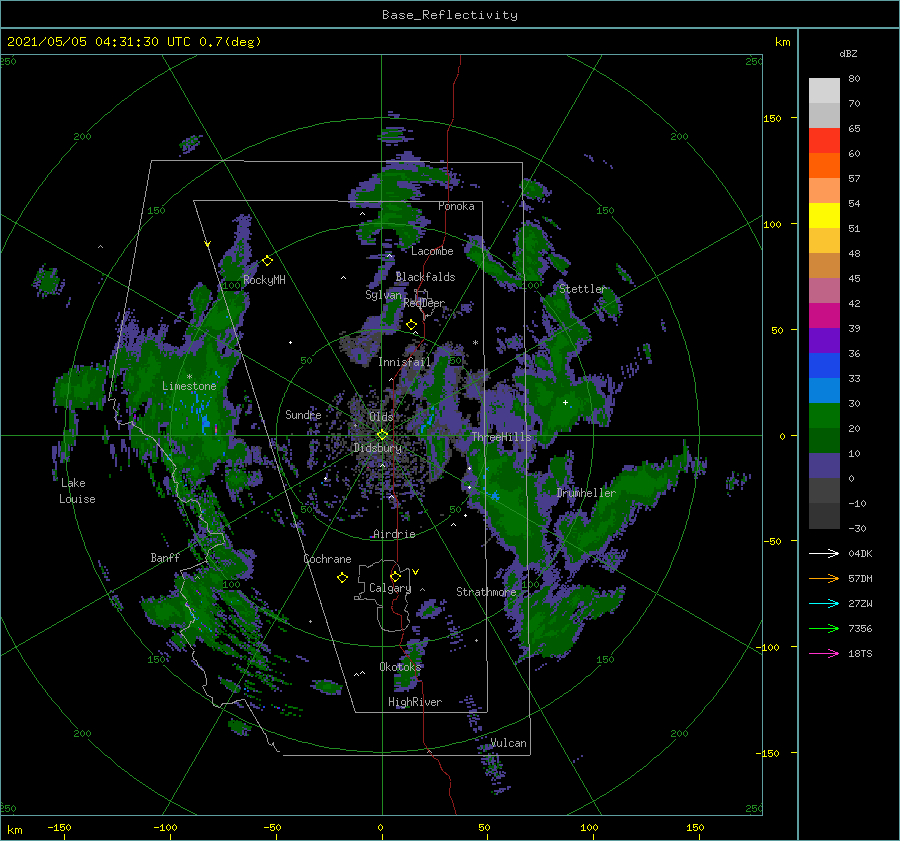900x841 pixels.
Task: Select the yellow swatch between 54 and 51 dBZ
Action: (x=824, y=215)
